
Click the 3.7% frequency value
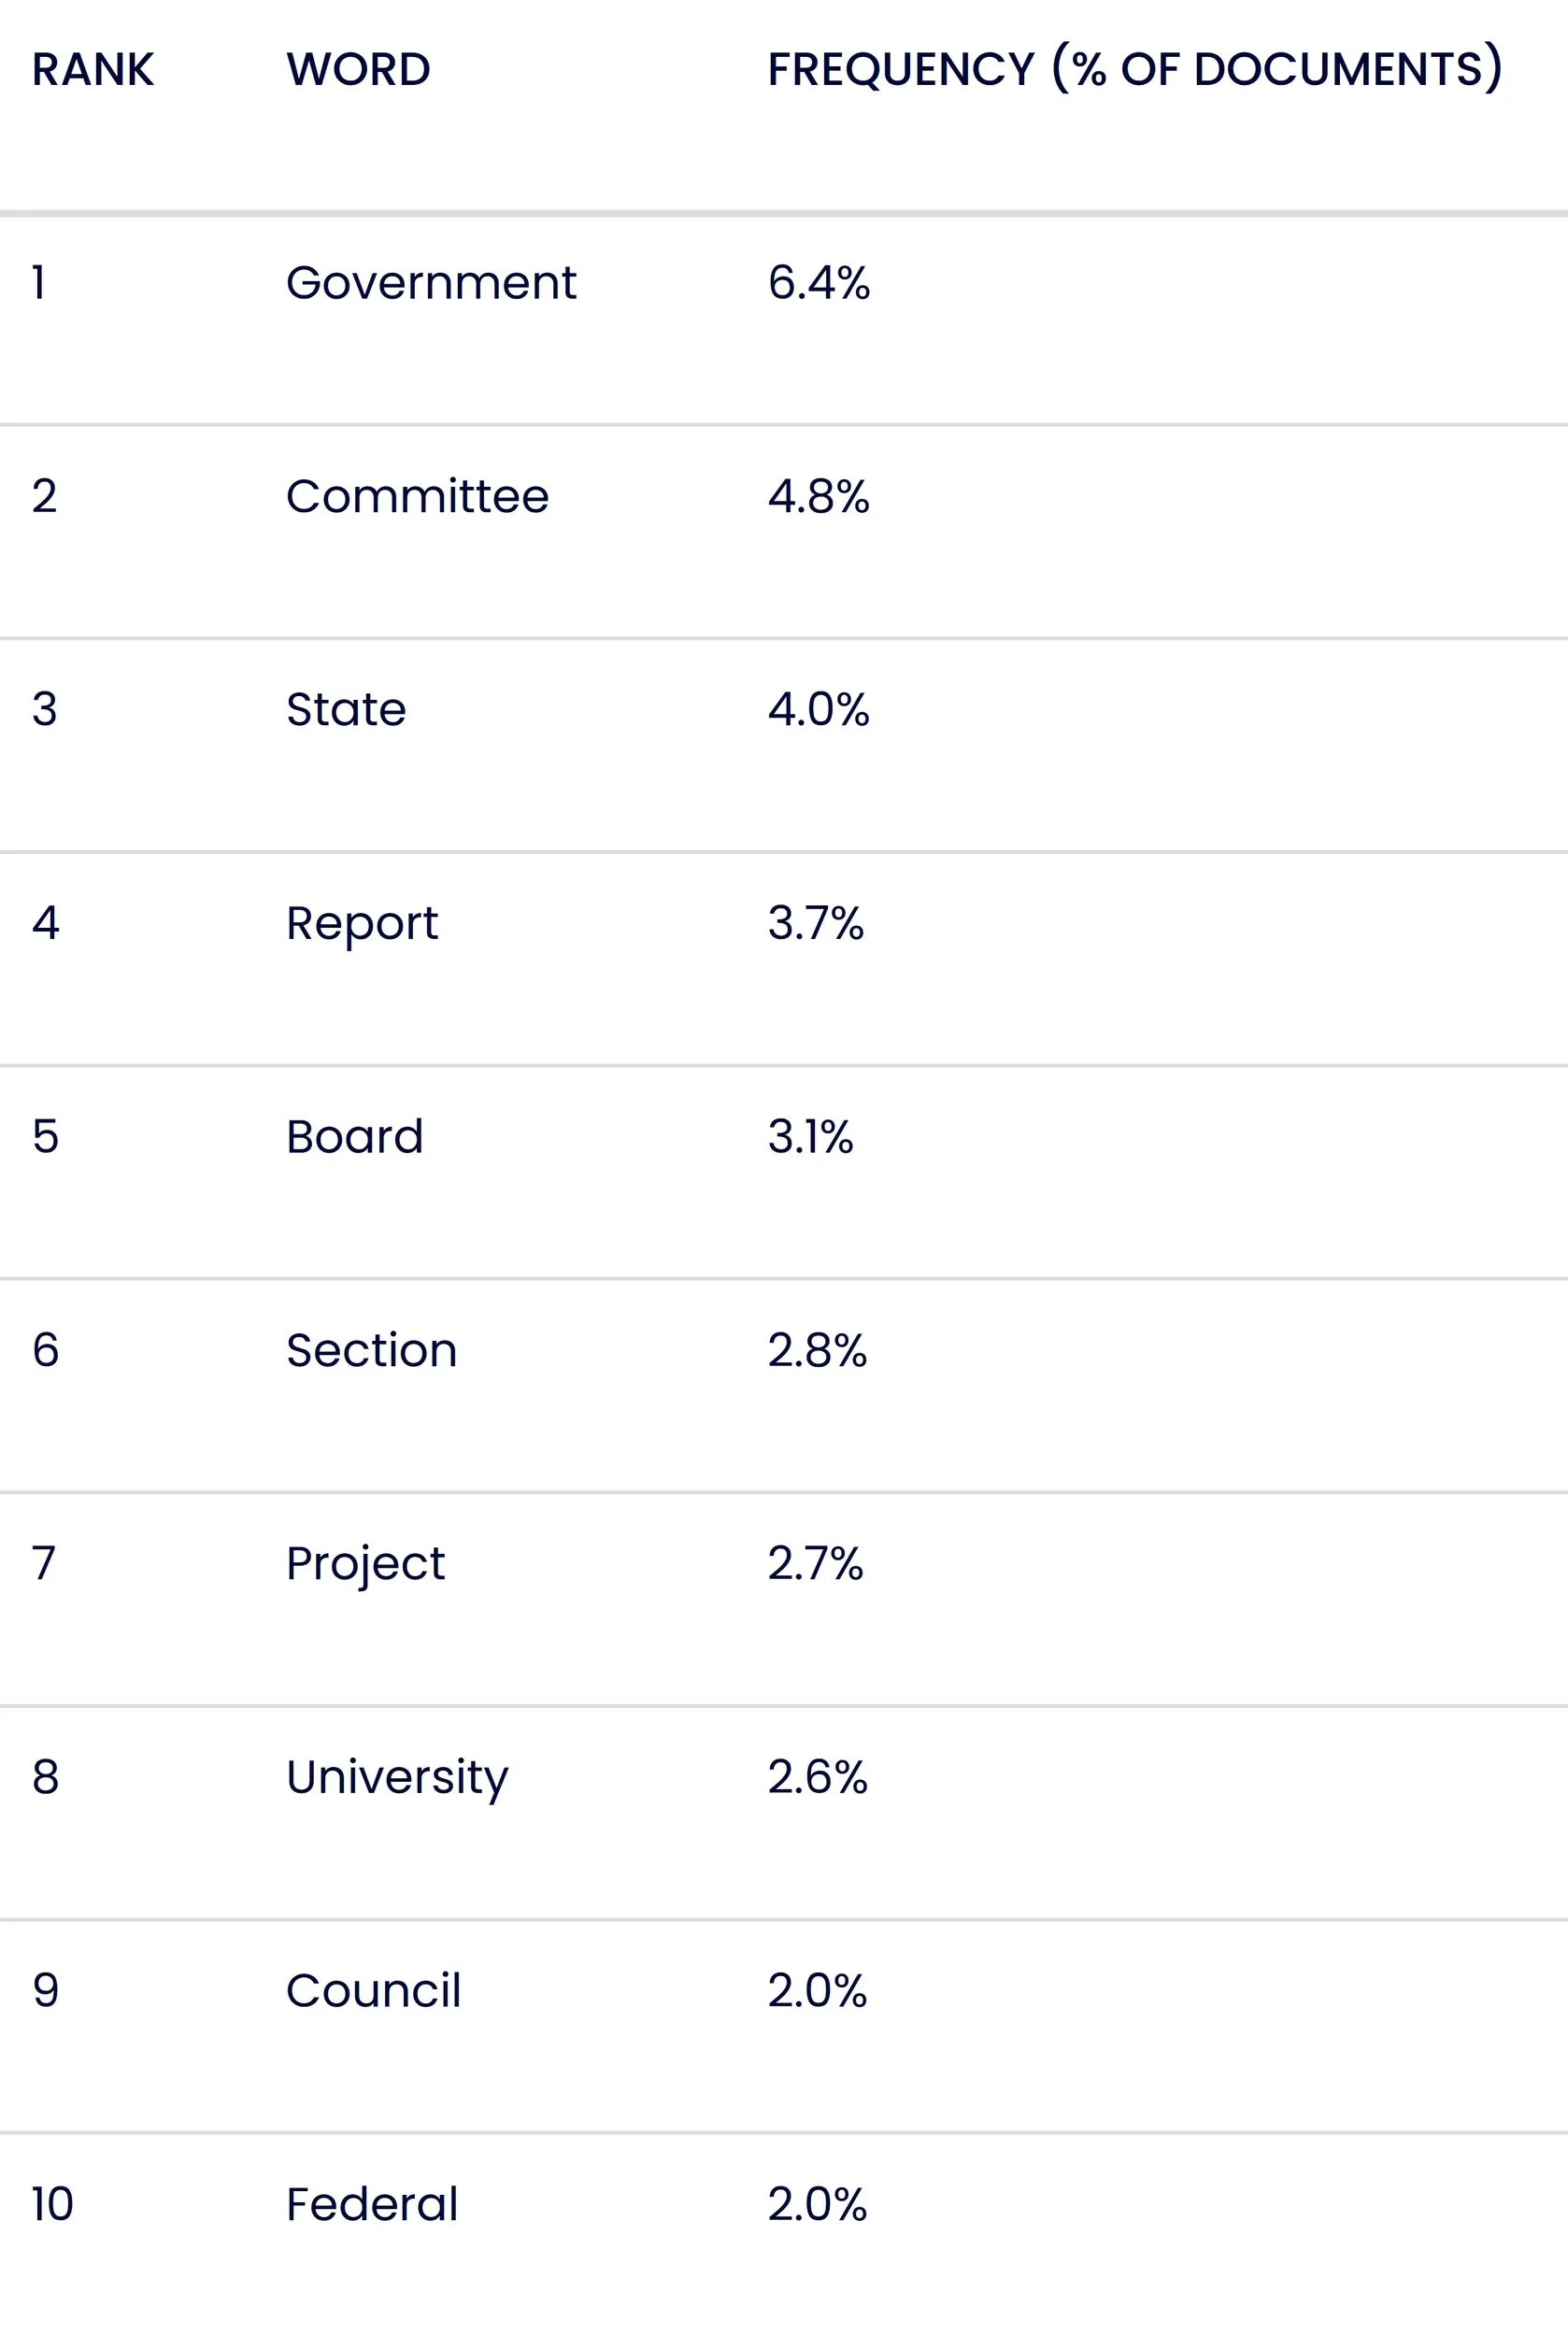(x=815, y=923)
